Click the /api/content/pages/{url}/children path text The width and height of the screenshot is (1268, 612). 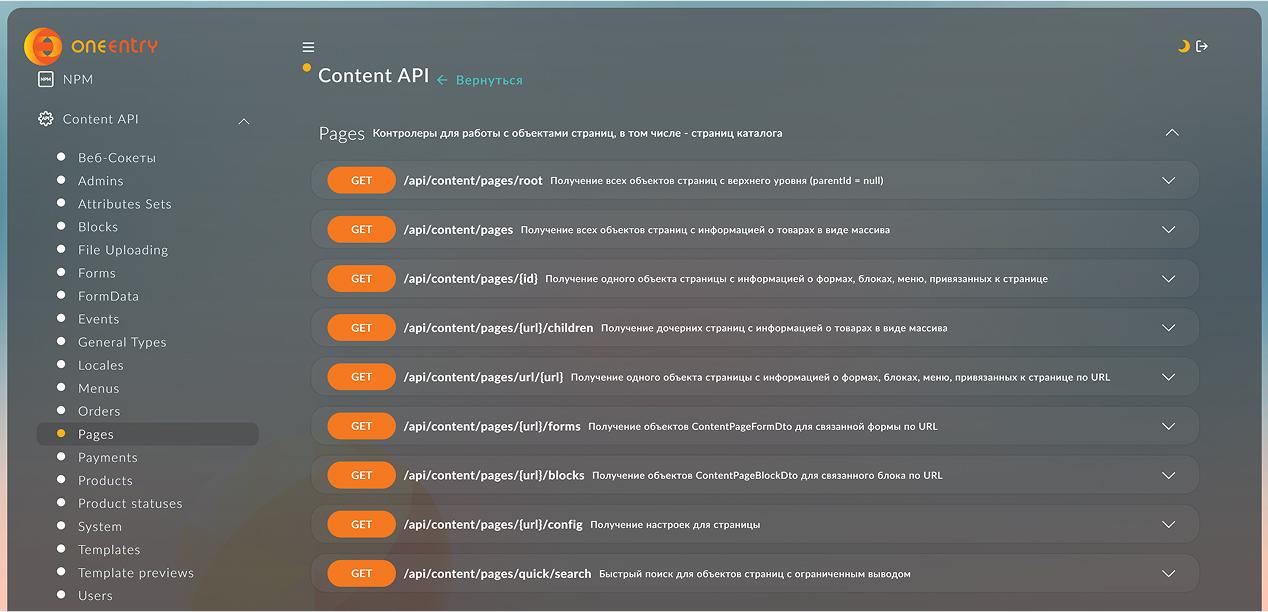tap(499, 328)
